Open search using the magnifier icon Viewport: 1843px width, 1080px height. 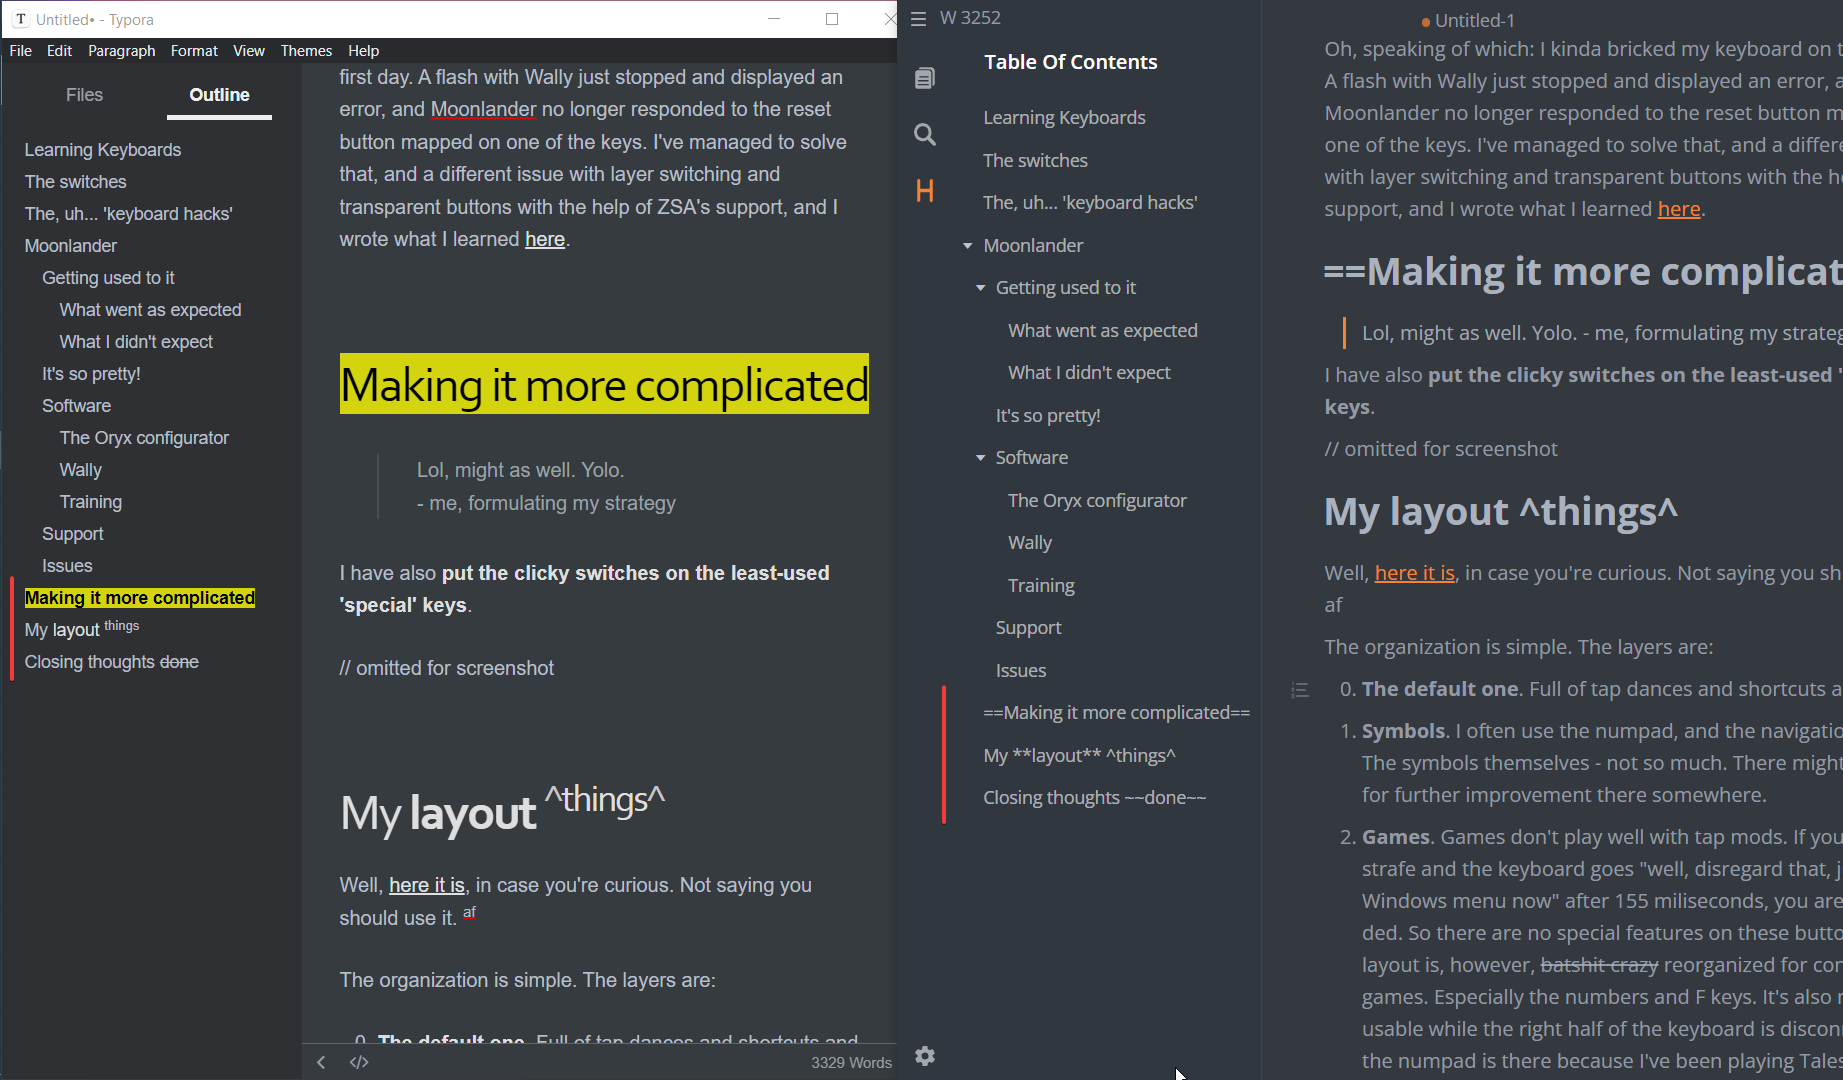[924, 133]
